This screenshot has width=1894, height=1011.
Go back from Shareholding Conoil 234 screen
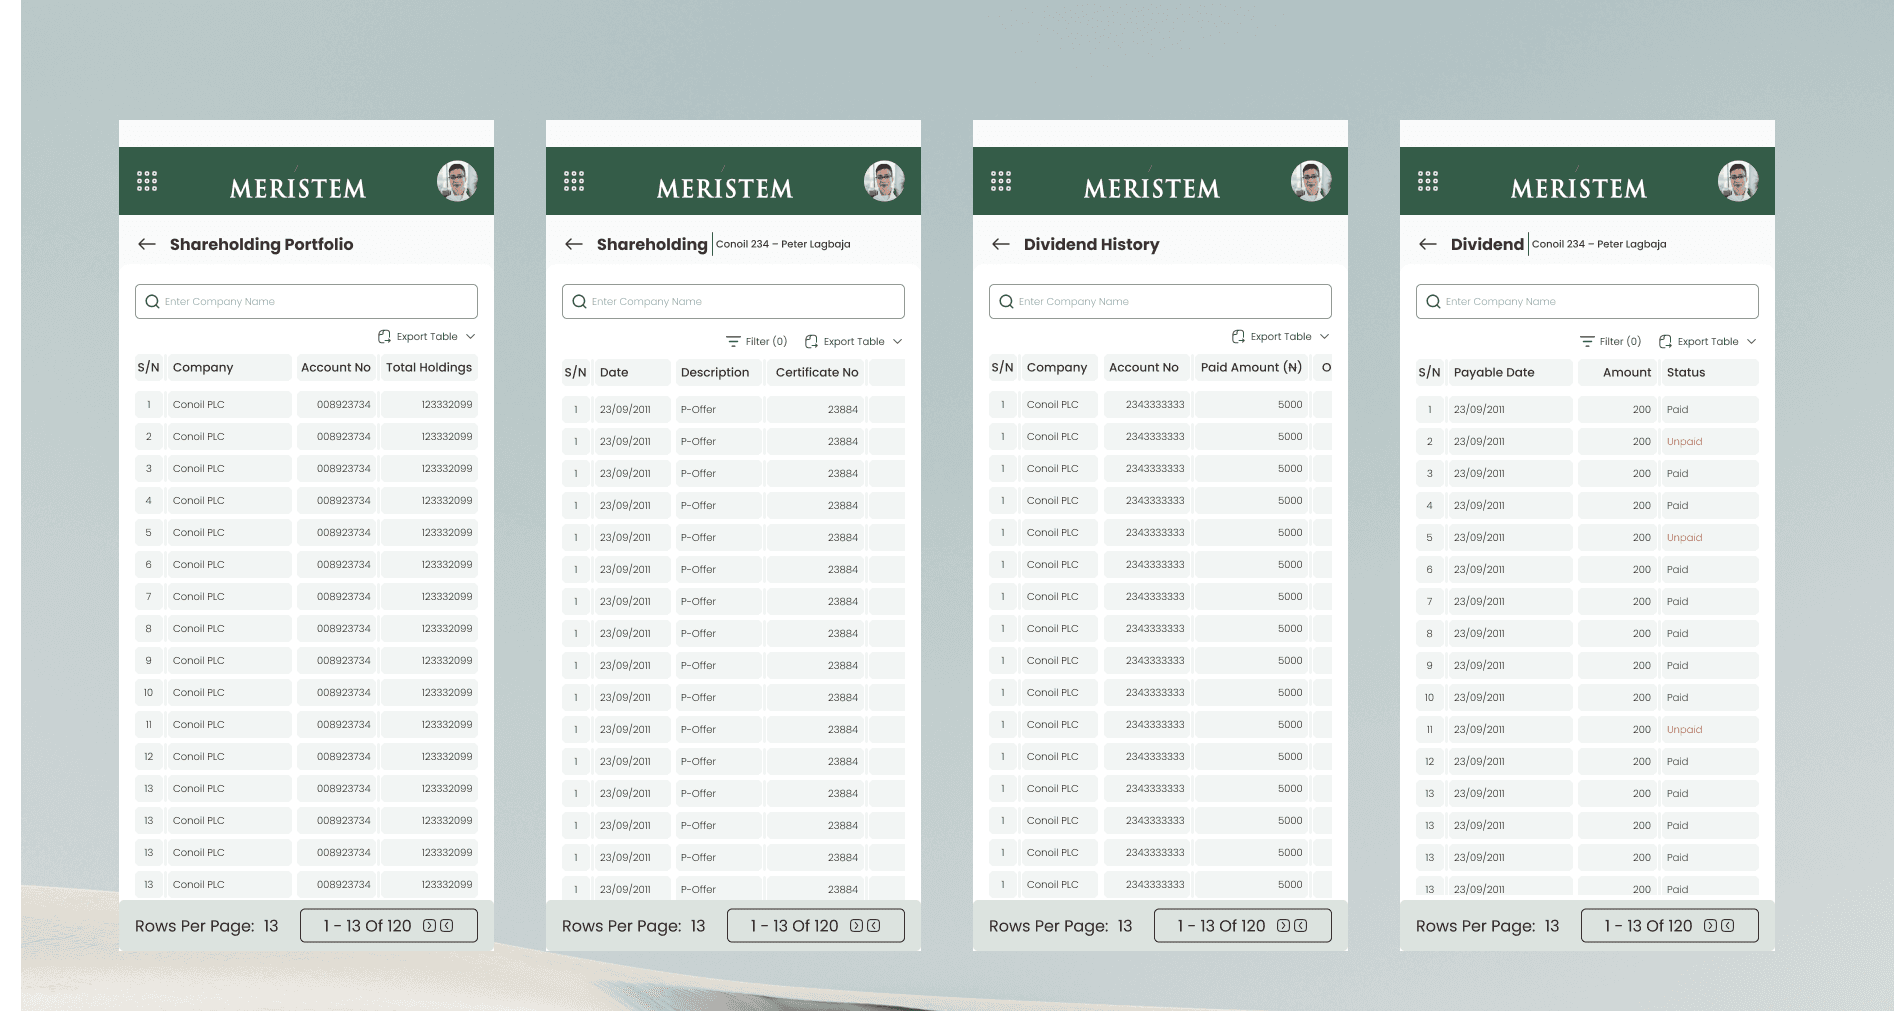pos(574,244)
